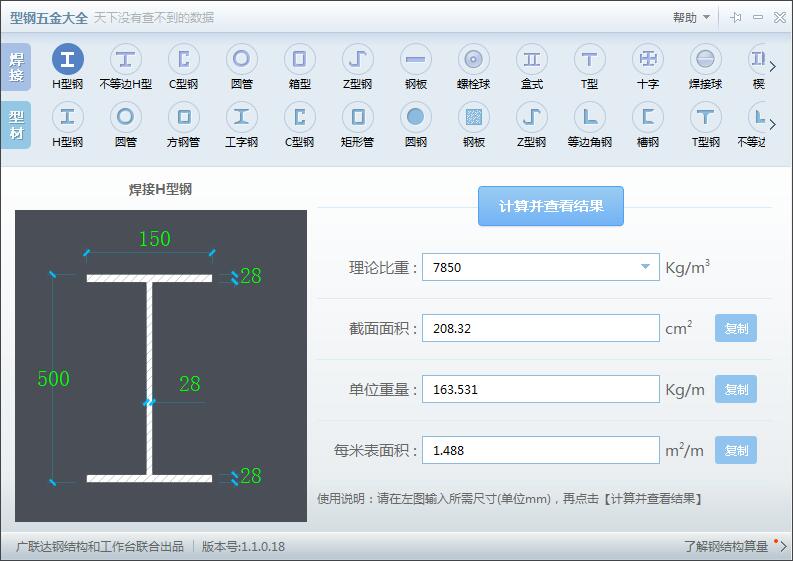The height and width of the screenshot is (561, 793).
Task: Select the 楔 welded icon at row end
Action: click(757, 60)
